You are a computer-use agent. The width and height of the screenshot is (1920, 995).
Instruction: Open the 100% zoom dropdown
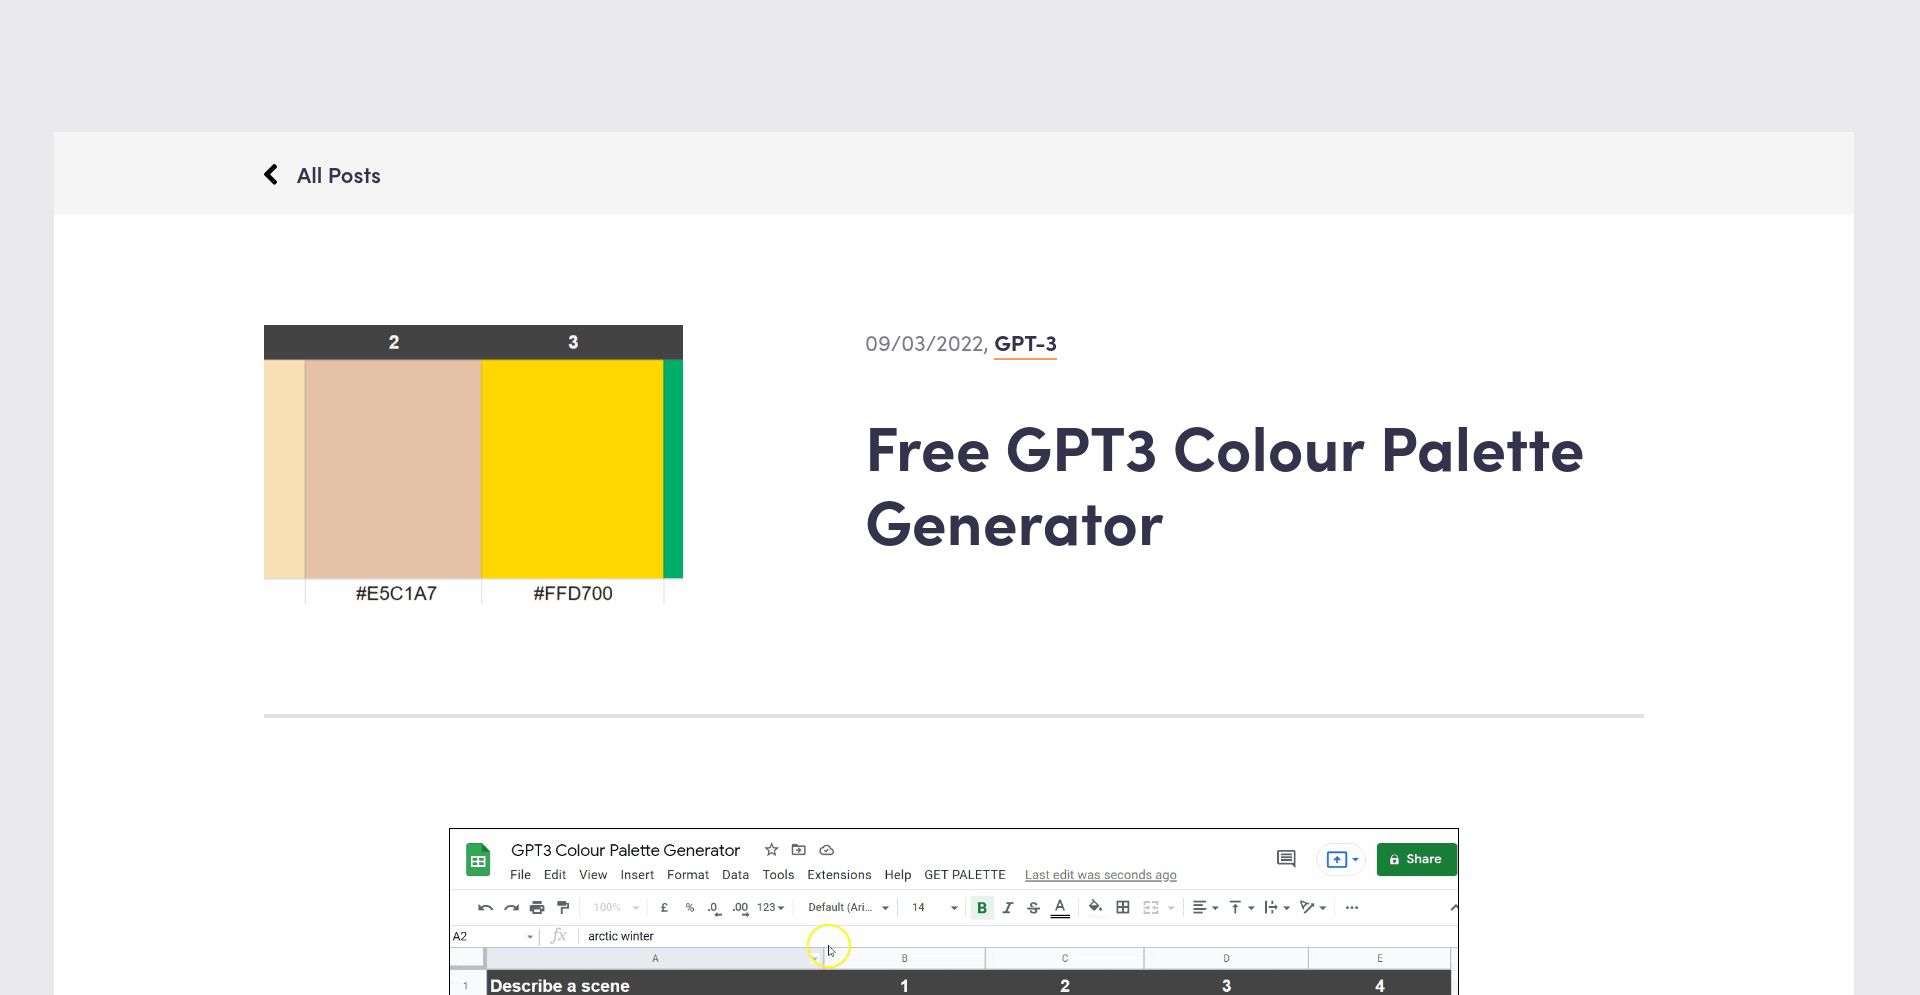tap(616, 908)
